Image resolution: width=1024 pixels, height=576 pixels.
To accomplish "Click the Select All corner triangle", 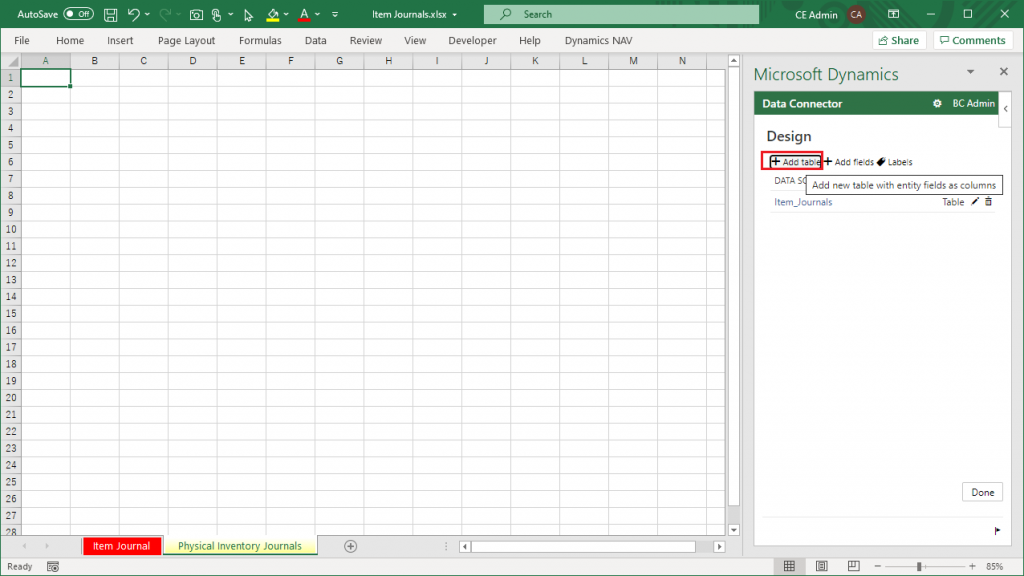I will tap(11, 61).
